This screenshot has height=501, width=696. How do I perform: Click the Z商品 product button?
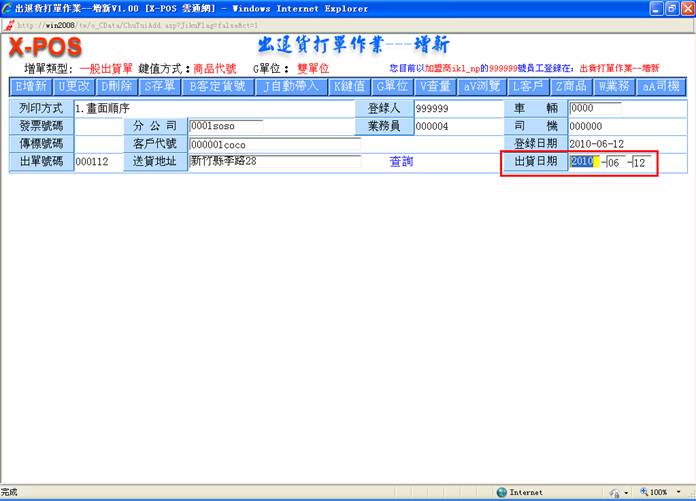(x=572, y=86)
